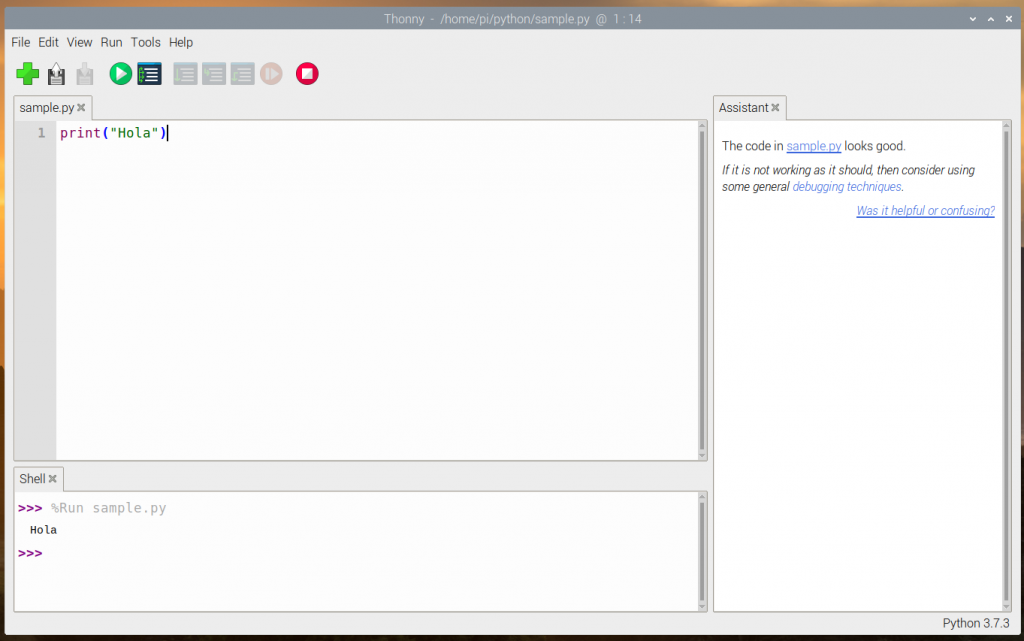This screenshot has width=1024, height=641.
Task: Click the Step over debug icon
Action: pyautogui.click(x=185, y=74)
